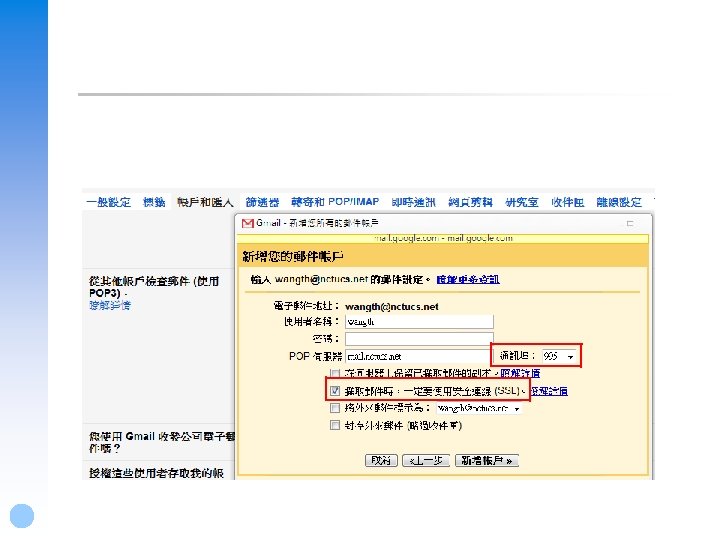Open learn-more link beside SSL option
Image resolution: width=720 pixels, height=540 pixels.
[549, 391]
